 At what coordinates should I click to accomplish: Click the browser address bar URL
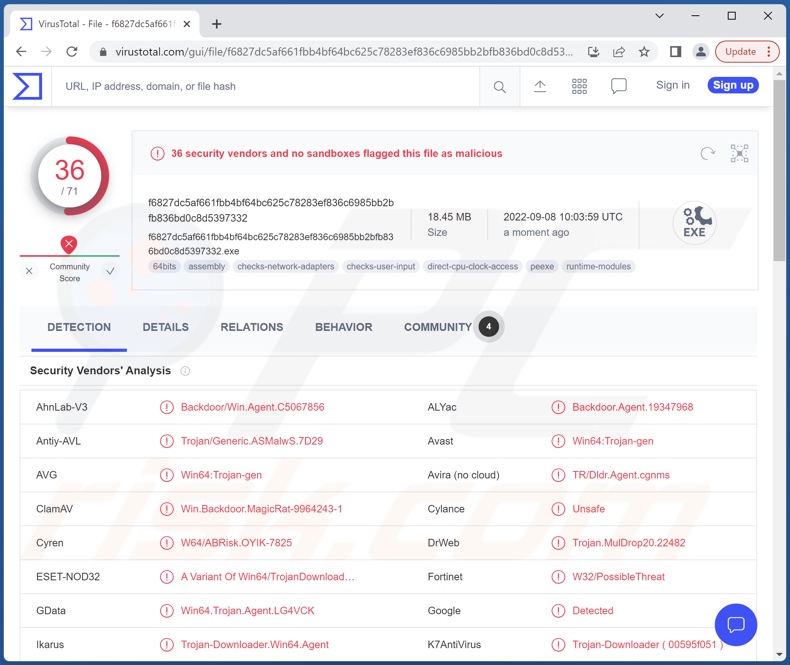click(x=344, y=52)
